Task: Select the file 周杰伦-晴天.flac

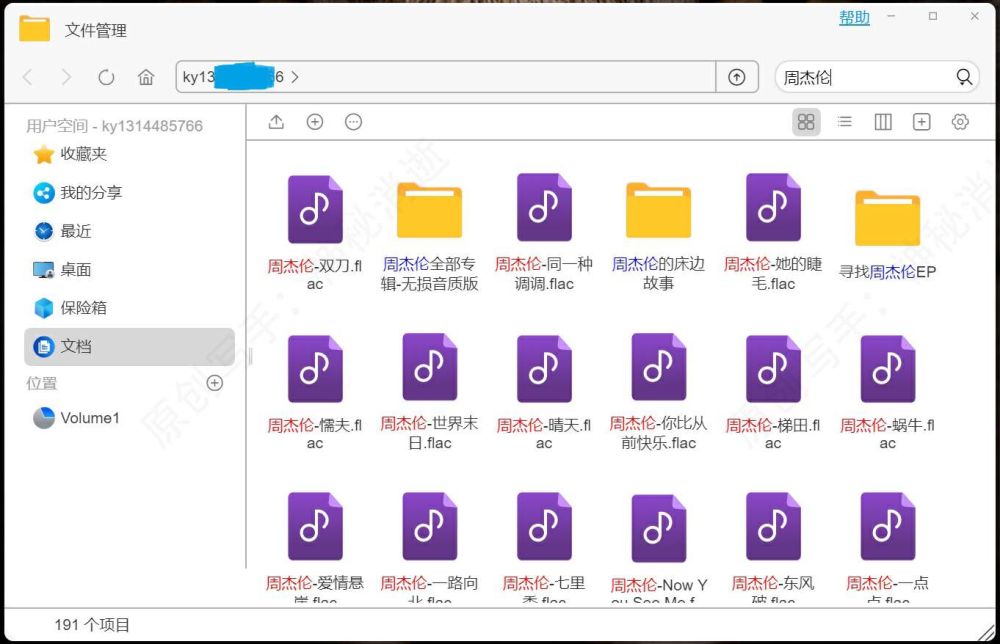Action: 544,392
